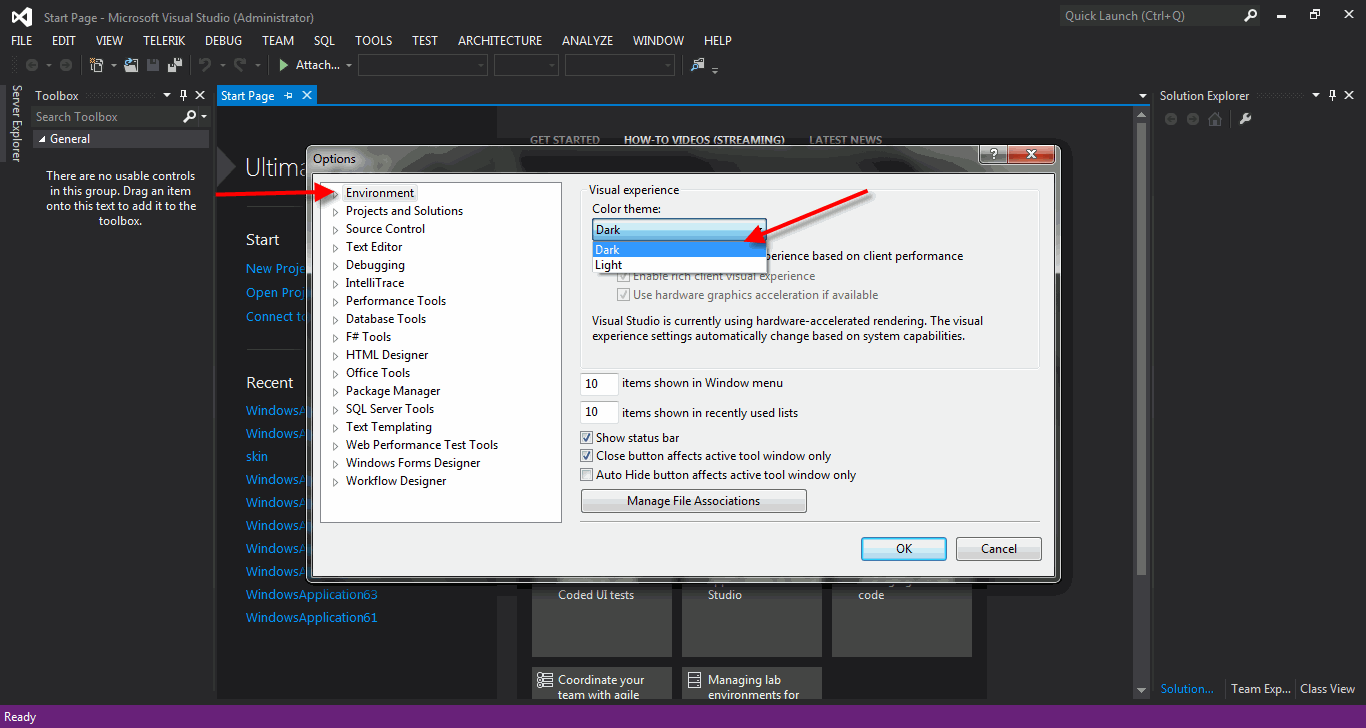Click the Solution Explorer Back icon
1366x728 pixels.
[x=1172, y=119]
